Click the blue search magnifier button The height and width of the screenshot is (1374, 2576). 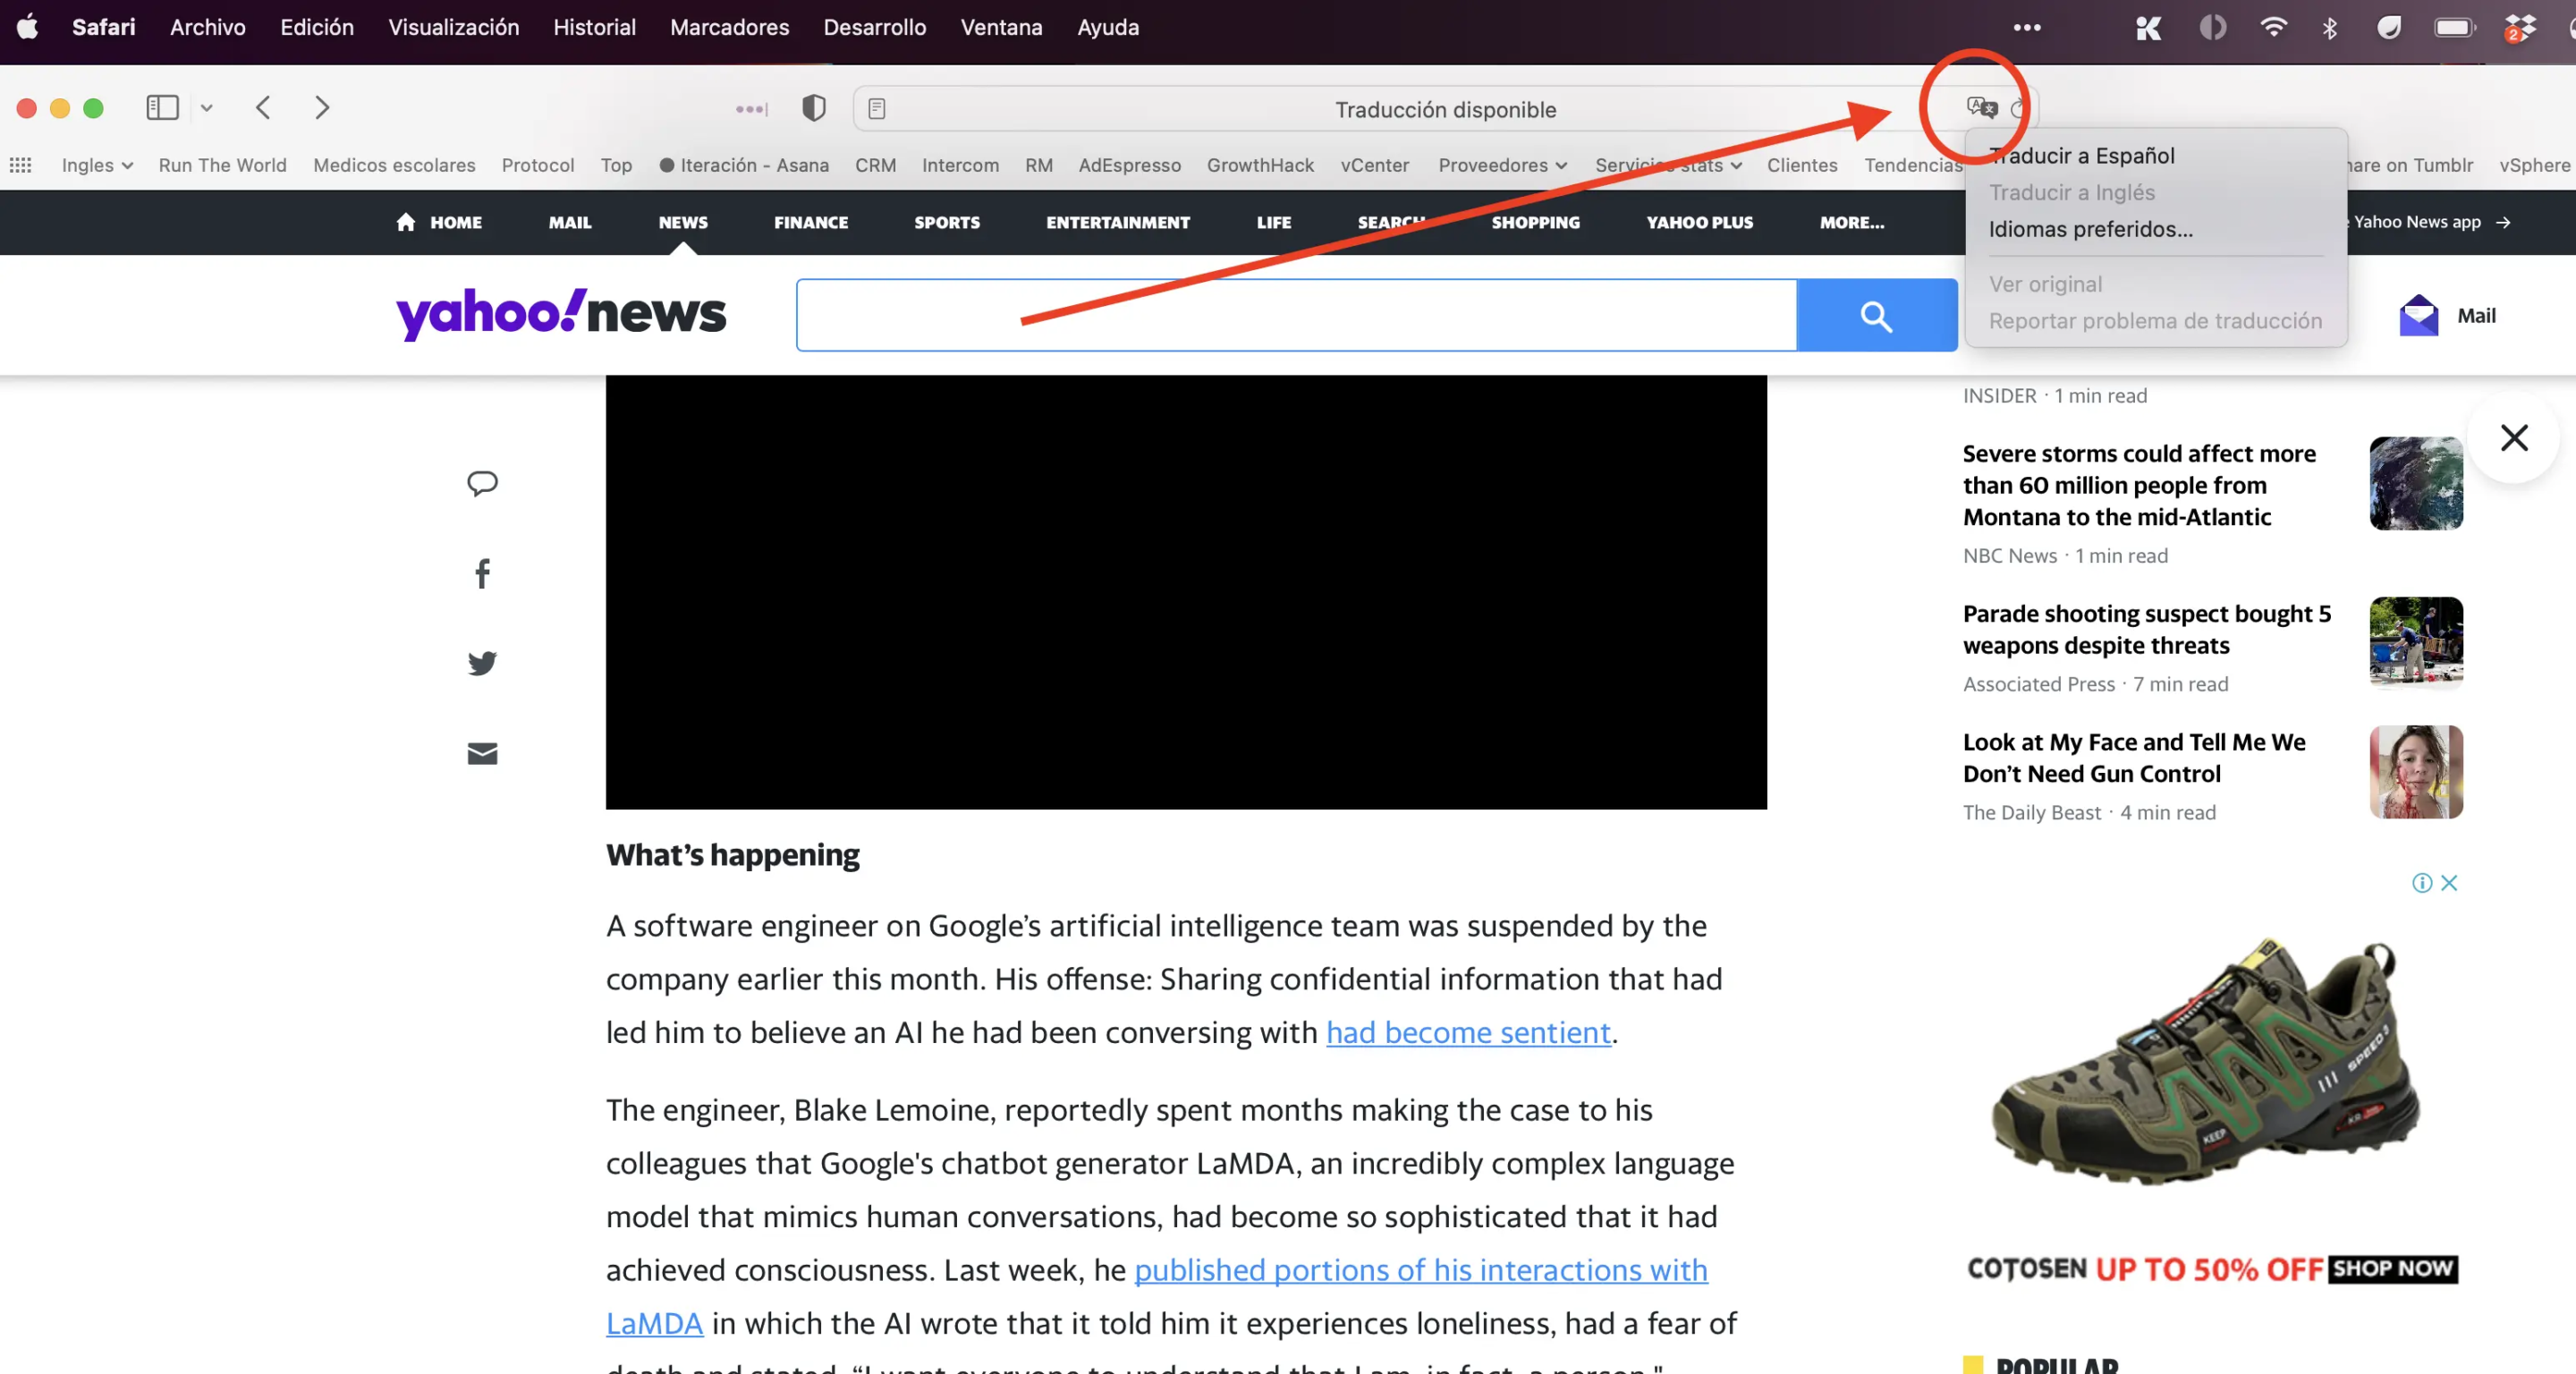tap(1876, 315)
